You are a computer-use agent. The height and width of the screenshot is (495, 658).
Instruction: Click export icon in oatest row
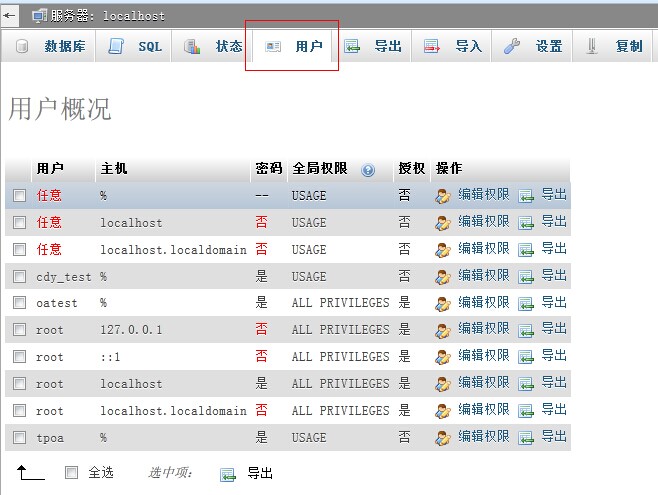click(526, 304)
